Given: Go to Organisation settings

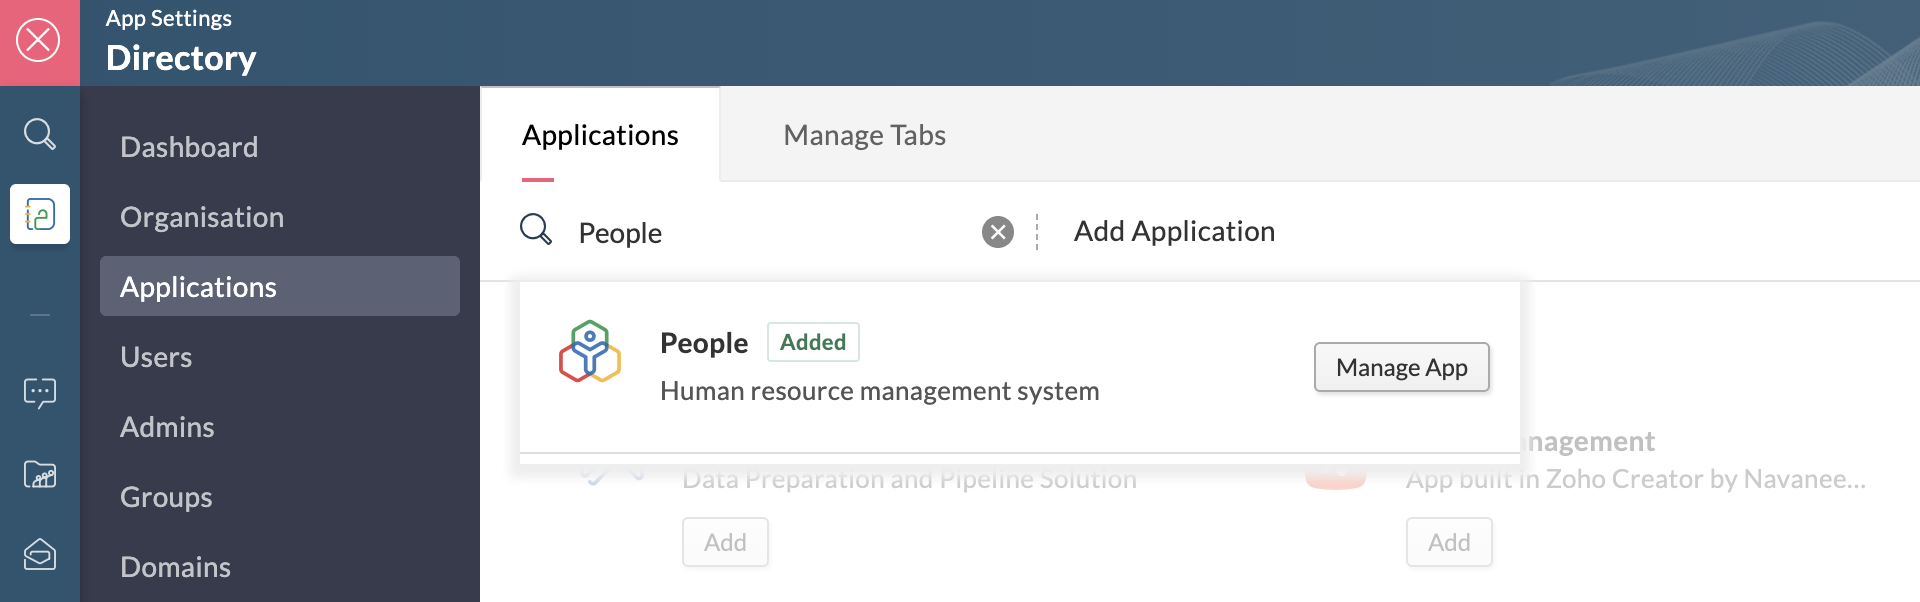Looking at the screenshot, I should click(x=202, y=217).
